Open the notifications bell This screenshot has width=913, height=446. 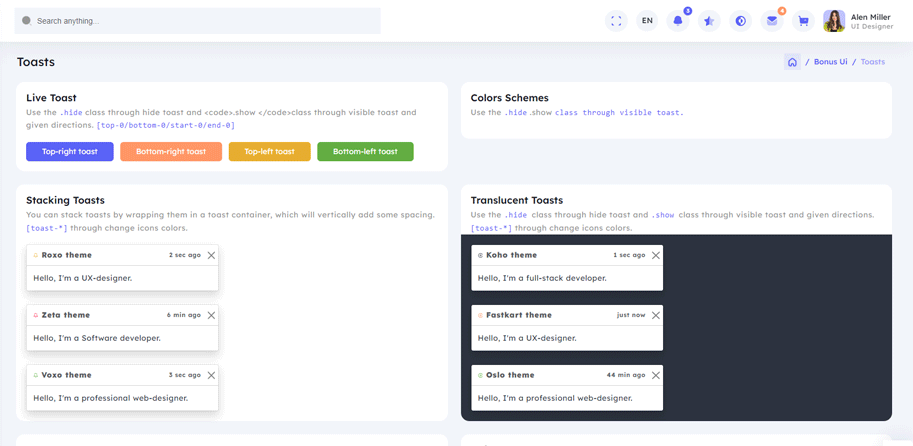coord(678,21)
